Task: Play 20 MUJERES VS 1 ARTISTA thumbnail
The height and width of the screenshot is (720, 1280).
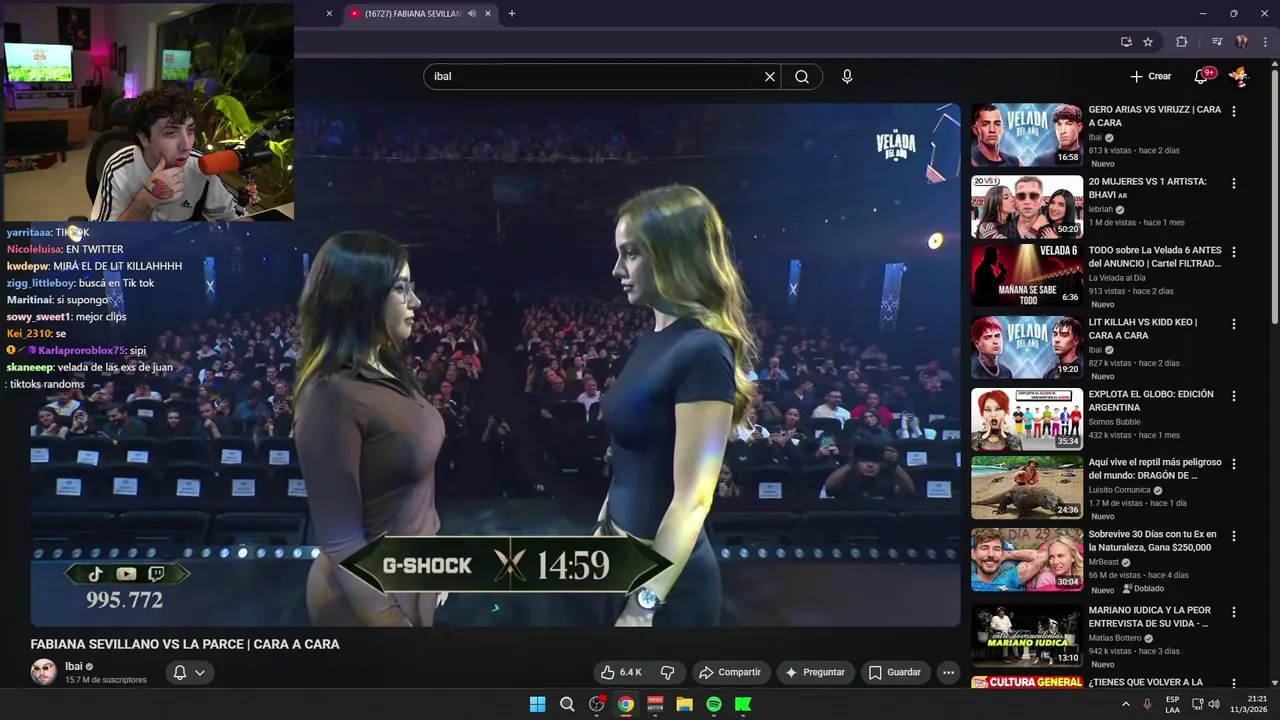Action: point(1027,207)
